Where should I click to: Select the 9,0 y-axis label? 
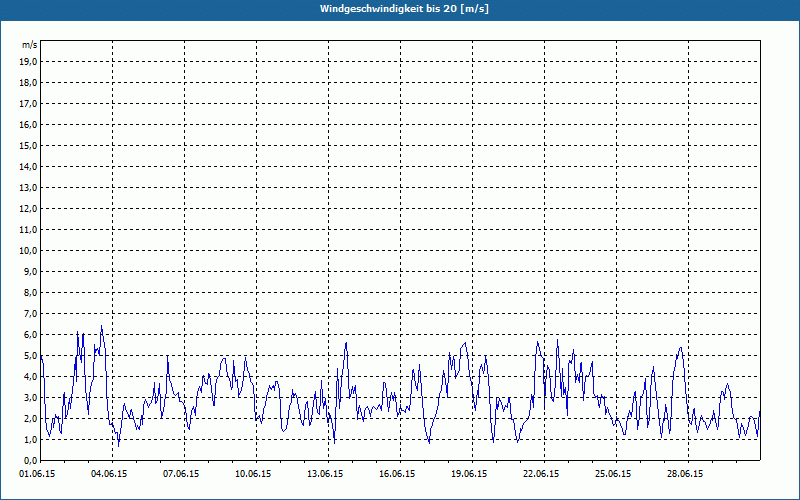(30, 271)
